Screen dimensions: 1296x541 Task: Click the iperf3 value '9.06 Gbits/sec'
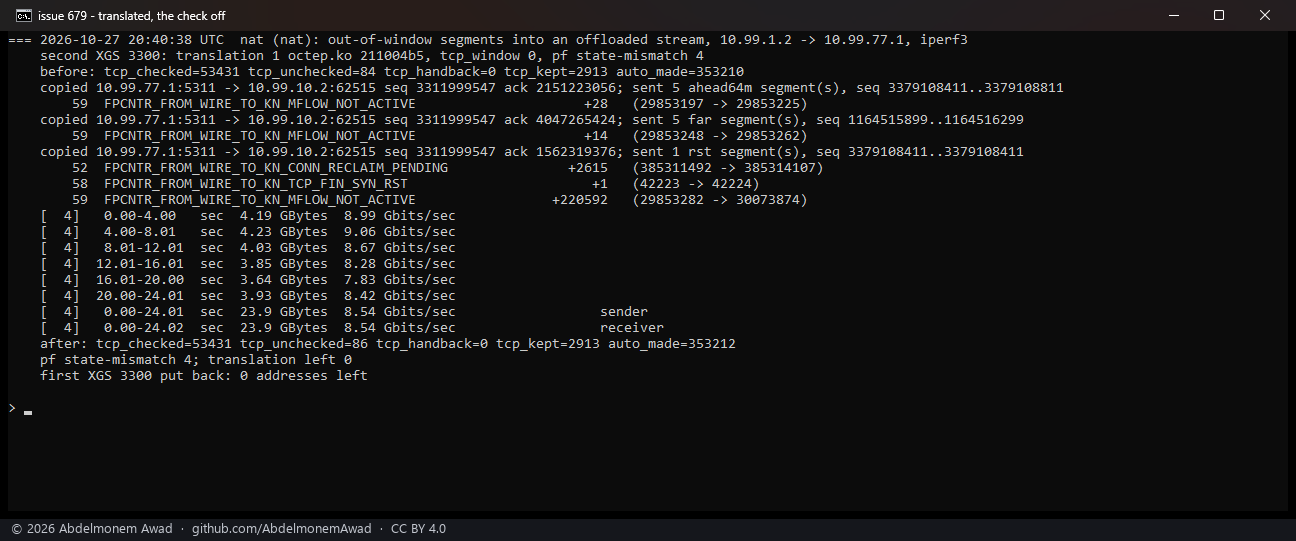400,232
